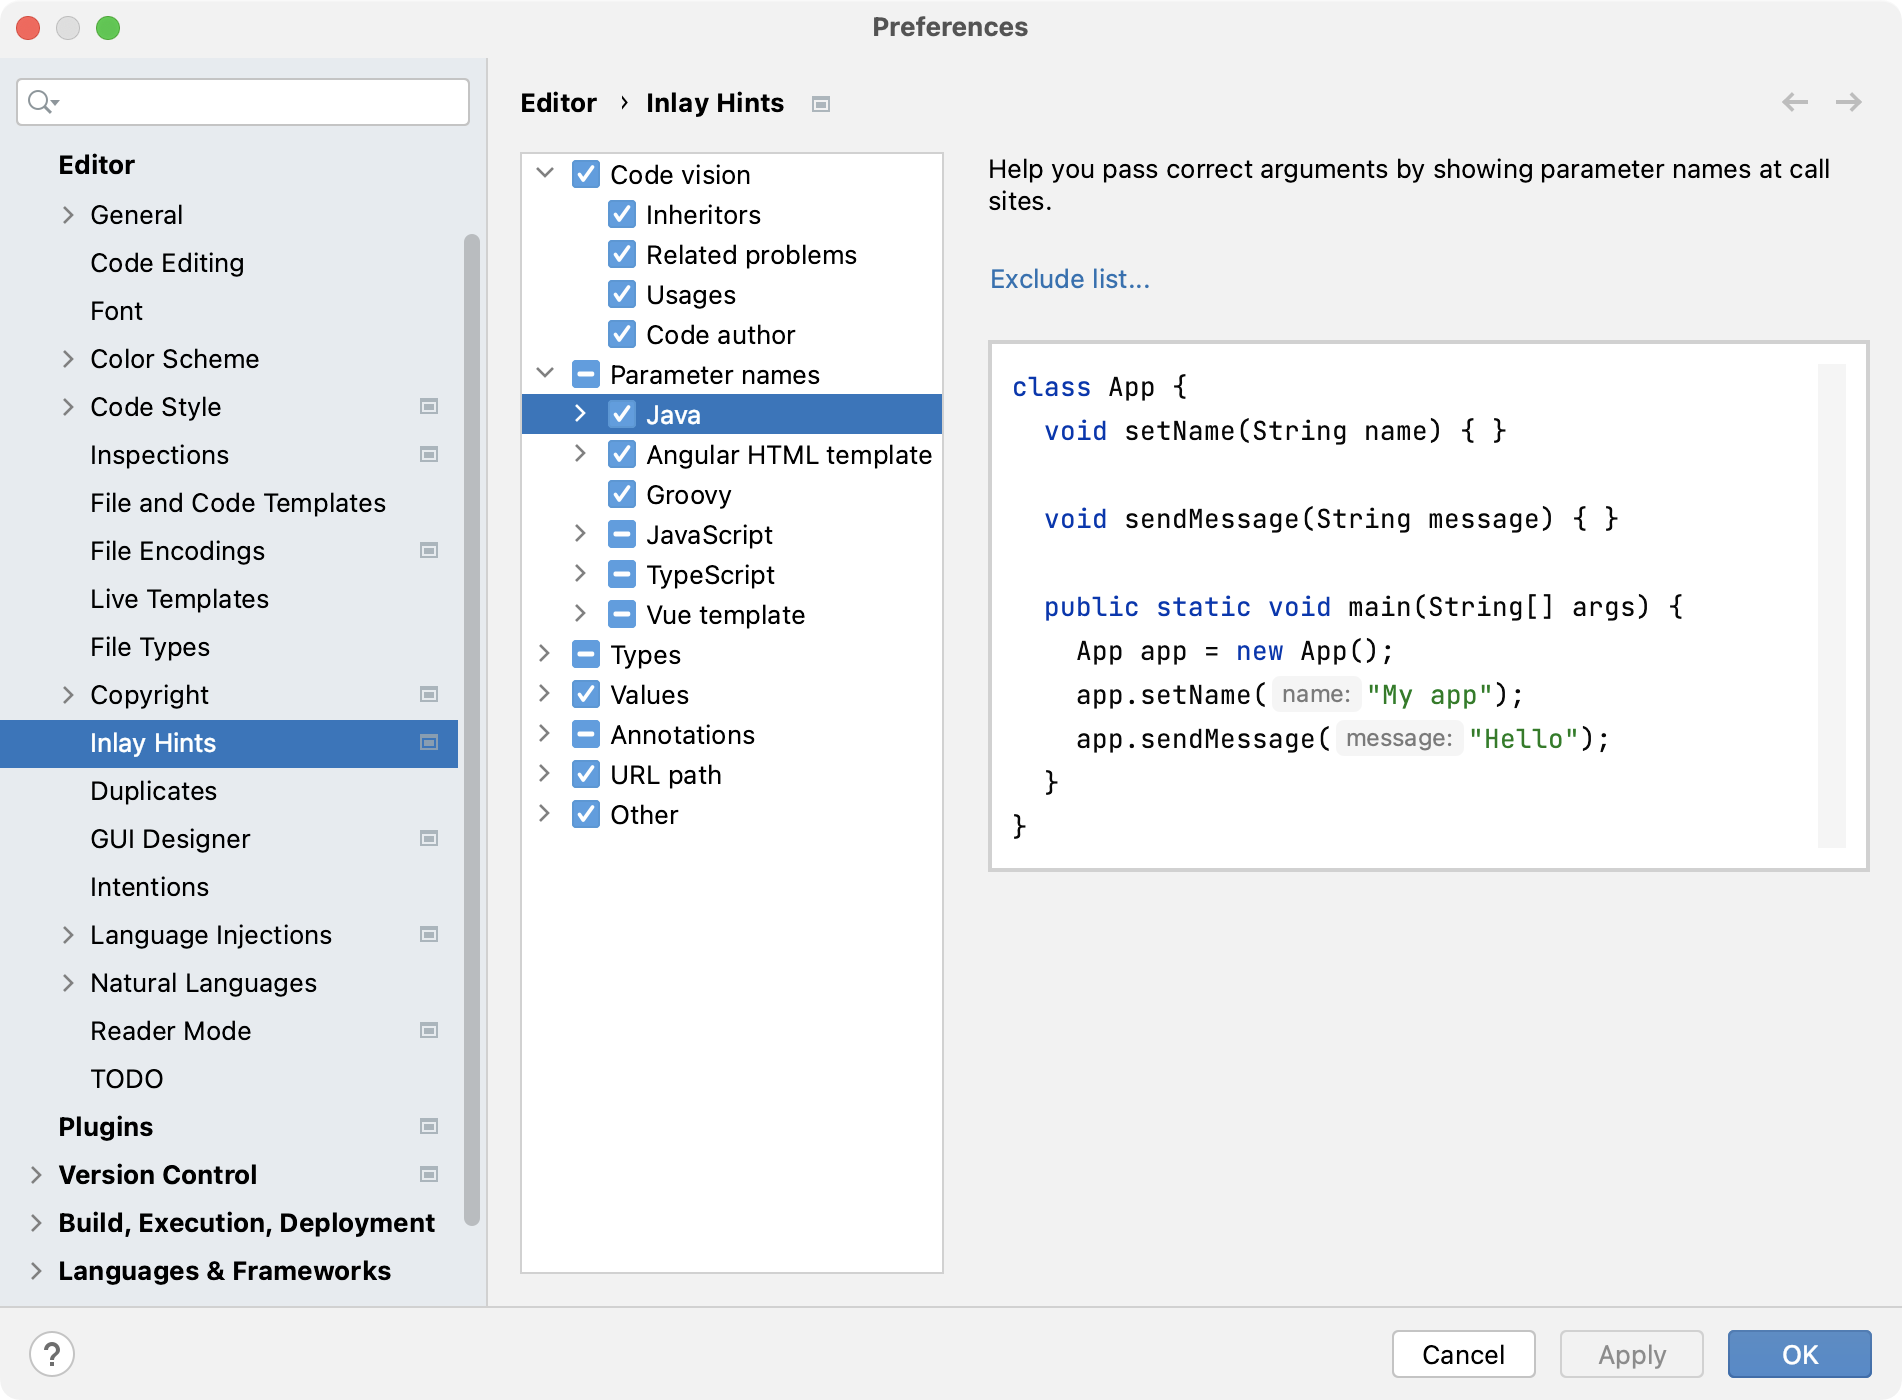Viewport: 1902px width, 1400px height.
Task: Click the sidebar vertical scrollbar
Action: click(472, 730)
